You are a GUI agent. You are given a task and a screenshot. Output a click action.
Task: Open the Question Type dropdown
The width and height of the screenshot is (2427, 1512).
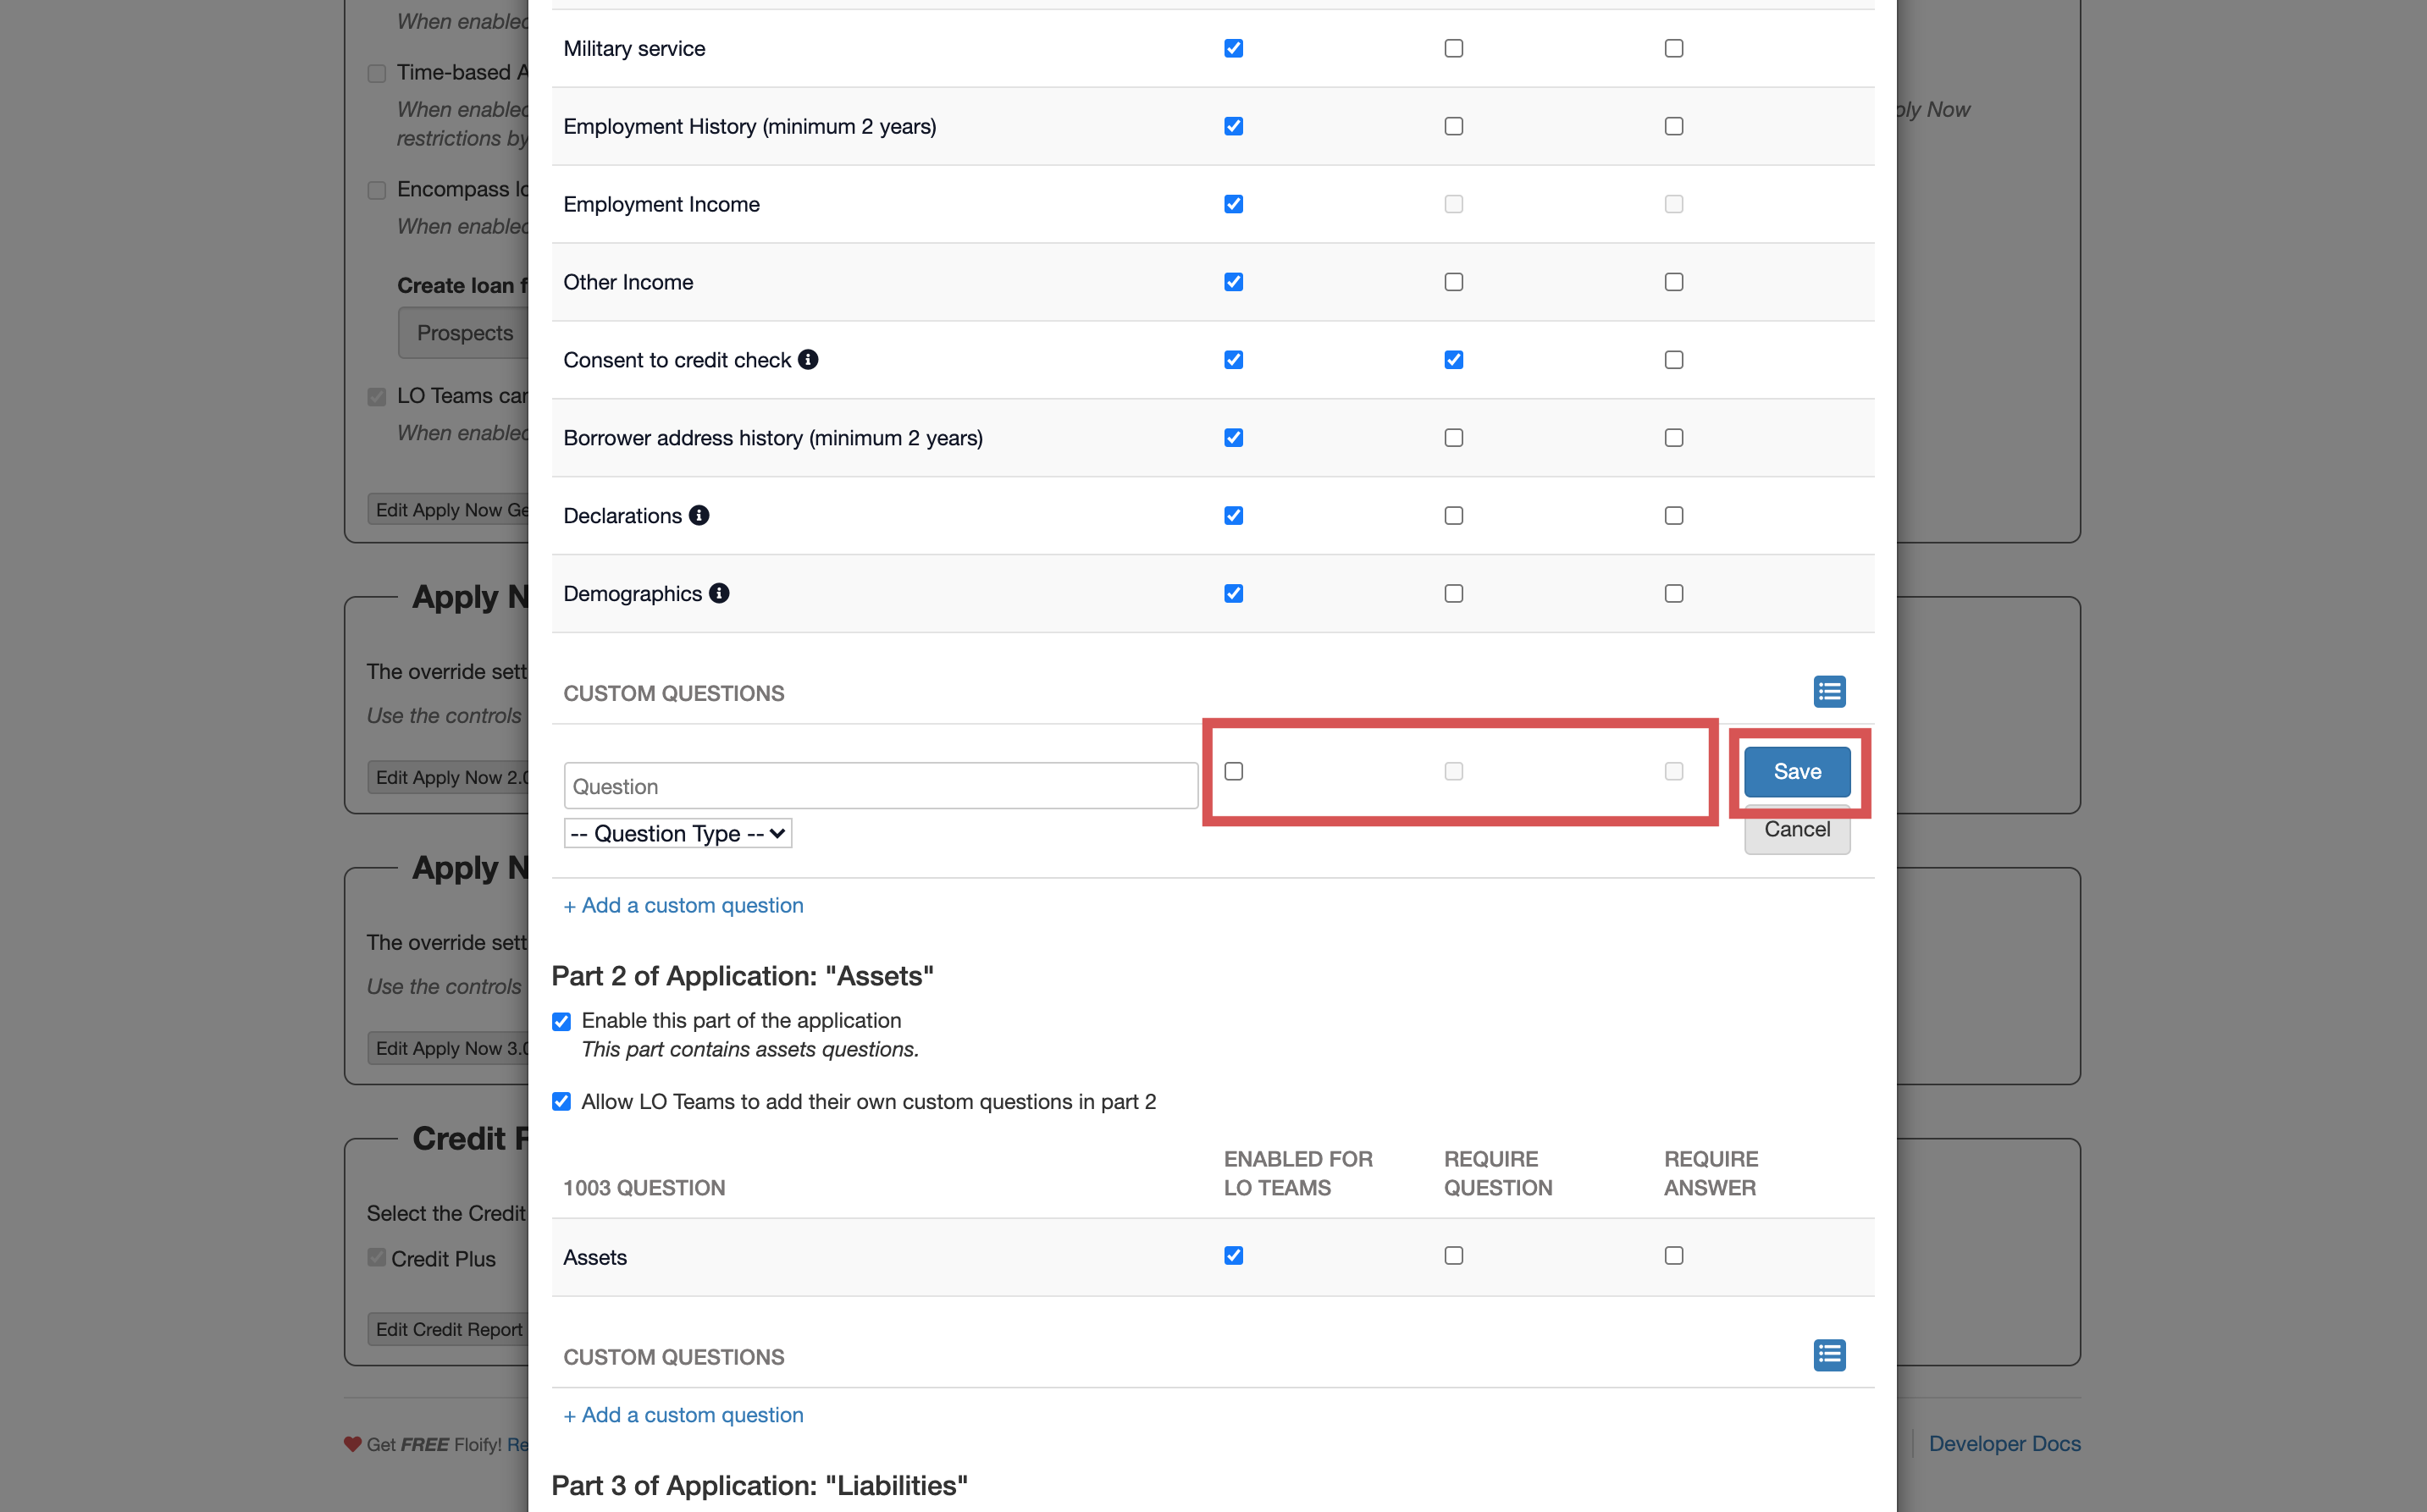point(678,833)
